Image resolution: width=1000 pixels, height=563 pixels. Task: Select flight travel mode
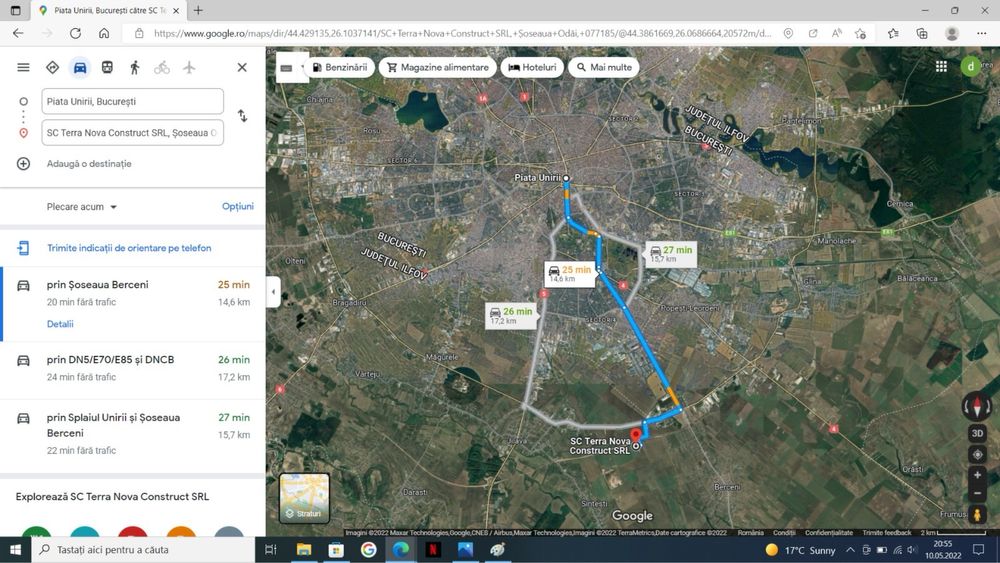189,67
